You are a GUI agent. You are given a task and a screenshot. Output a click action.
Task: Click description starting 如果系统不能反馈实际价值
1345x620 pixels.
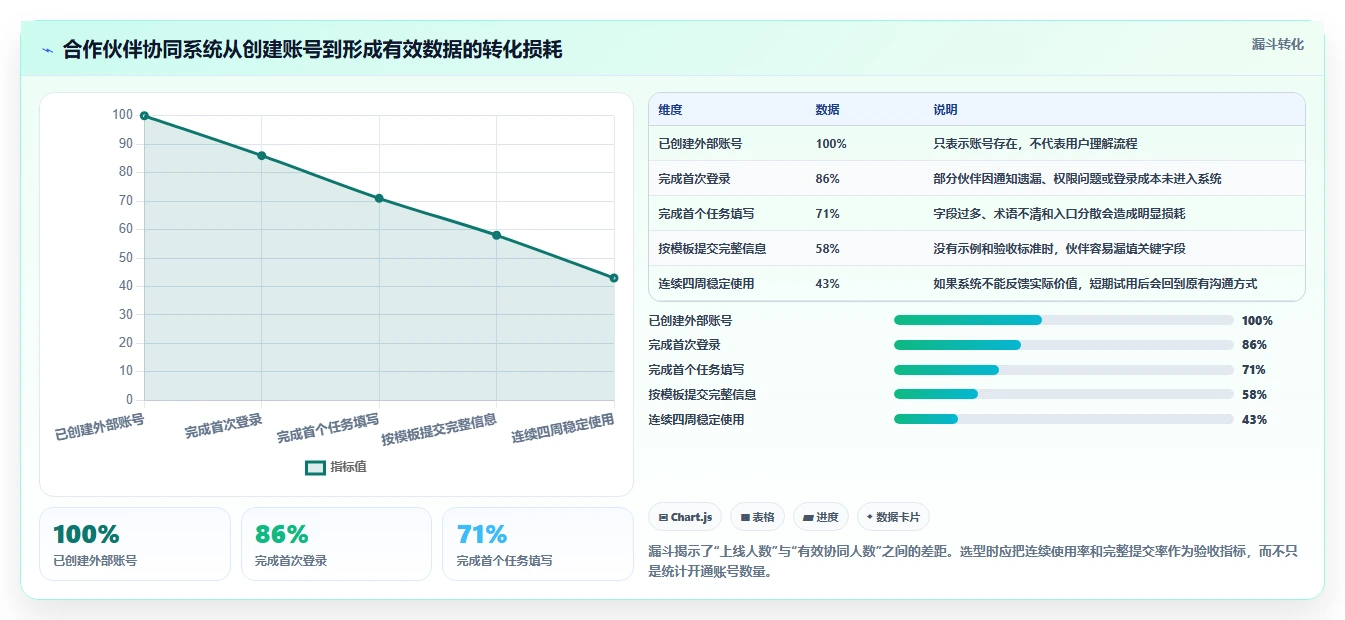(1095, 283)
